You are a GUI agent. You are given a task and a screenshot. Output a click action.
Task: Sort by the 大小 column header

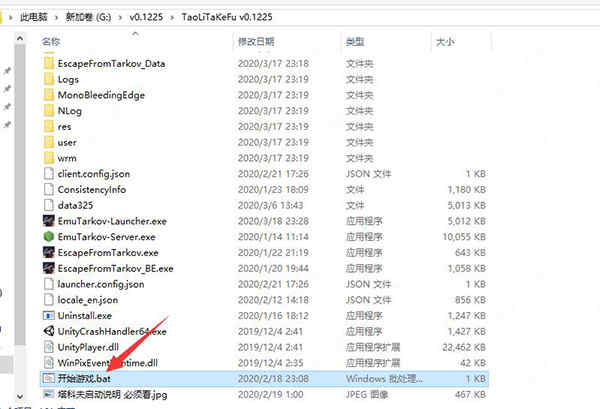click(445, 41)
